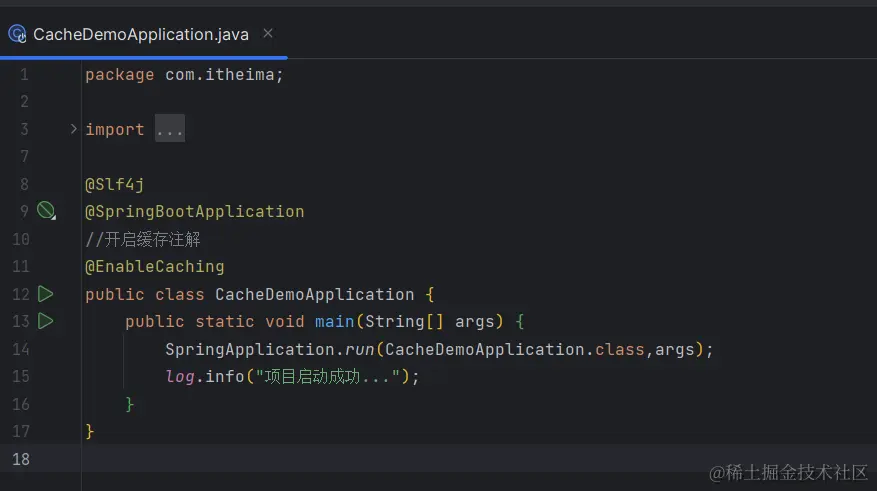Viewport: 877px width, 491px height.
Task: Run CacheDemoApplication class from line 12 gutter
Action: click(x=45, y=294)
